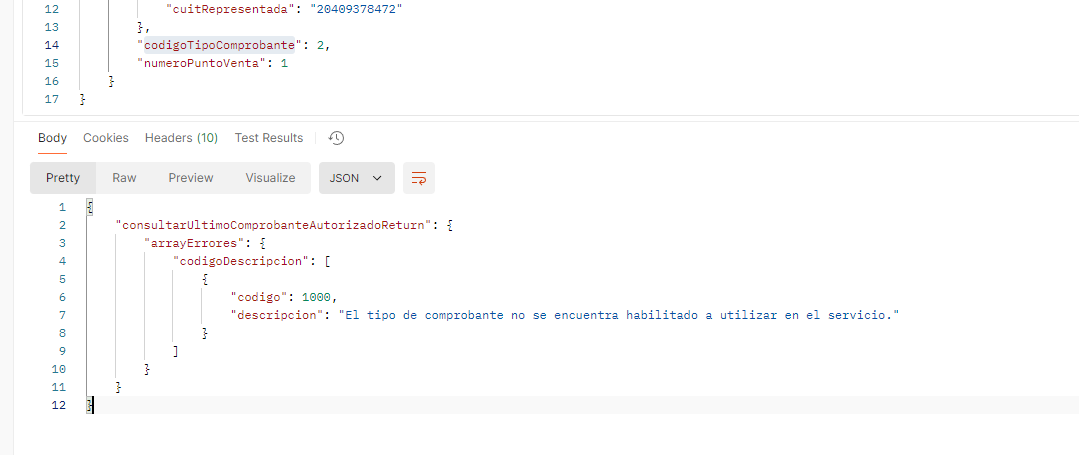Toggle the wrap lines icon
The height and width of the screenshot is (455, 1079).
click(419, 178)
